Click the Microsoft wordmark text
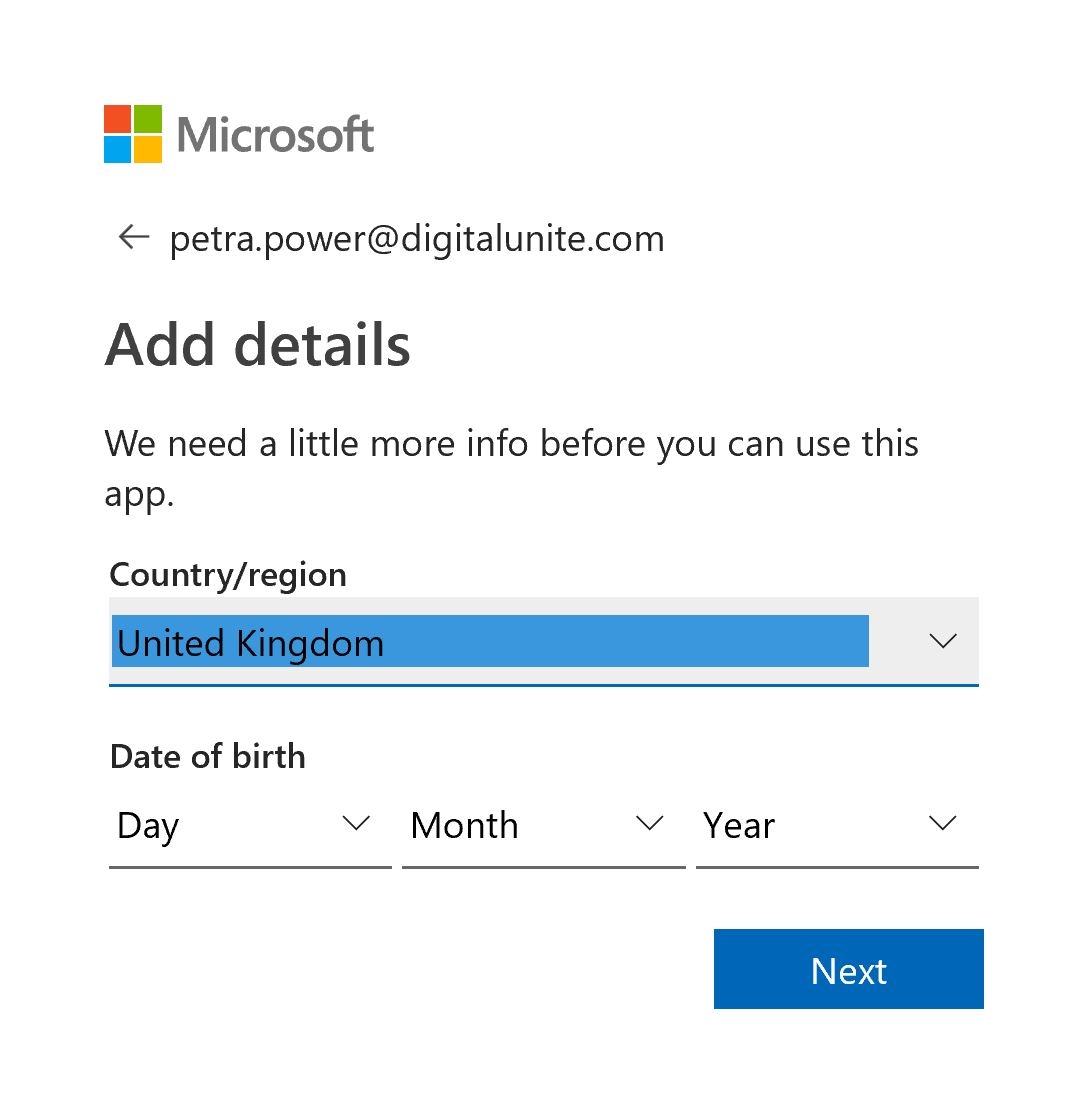Image resolution: width=1089 pixels, height=1119 pixels. pos(275,134)
